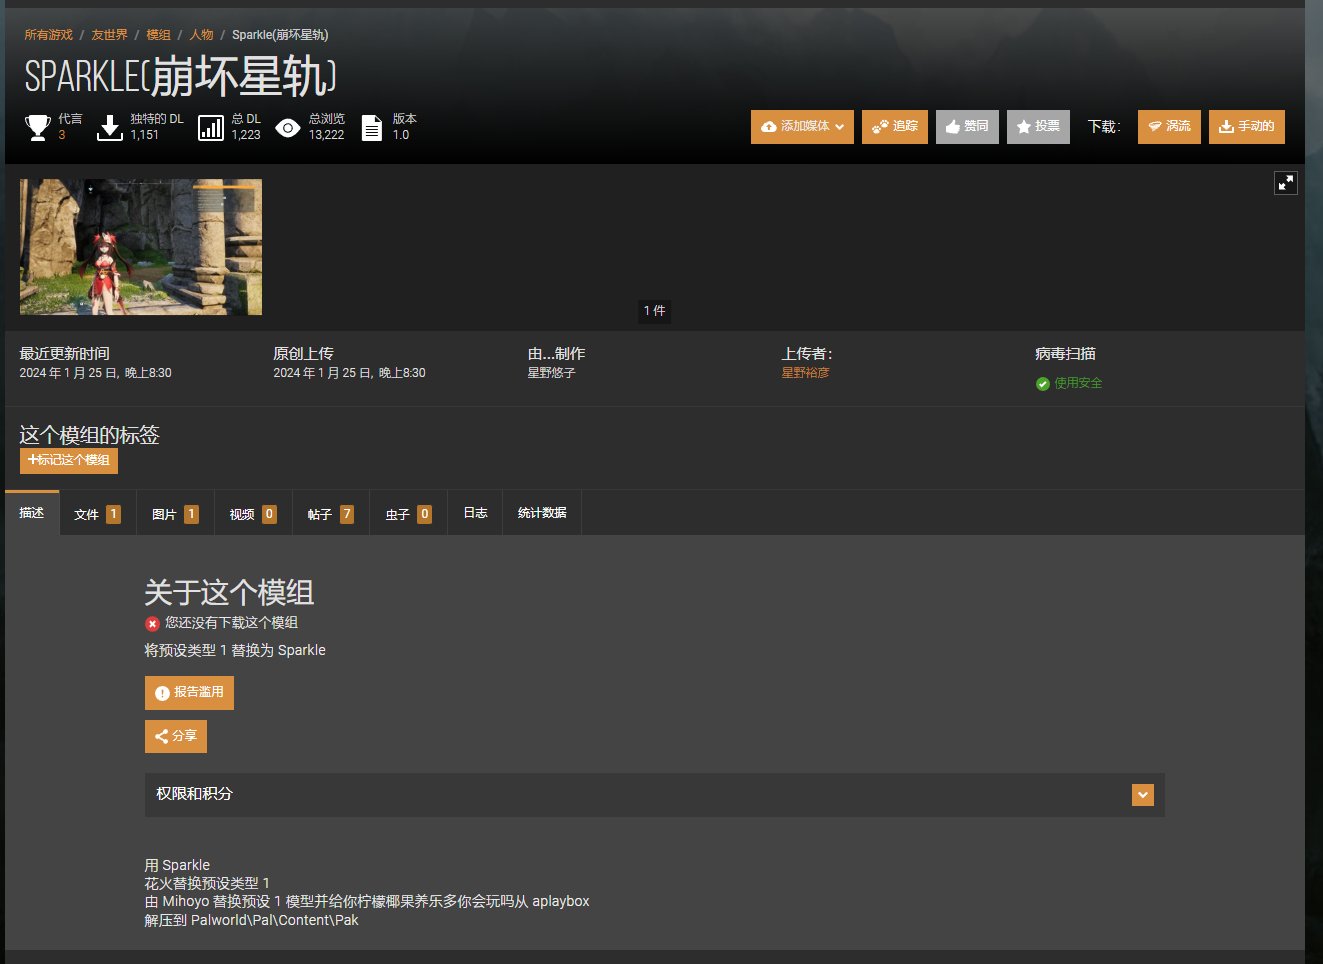Go to 所有游戏 breadcrumb link
Image resolution: width=1323 pixels, height=964 pixels.
(49, 35)
